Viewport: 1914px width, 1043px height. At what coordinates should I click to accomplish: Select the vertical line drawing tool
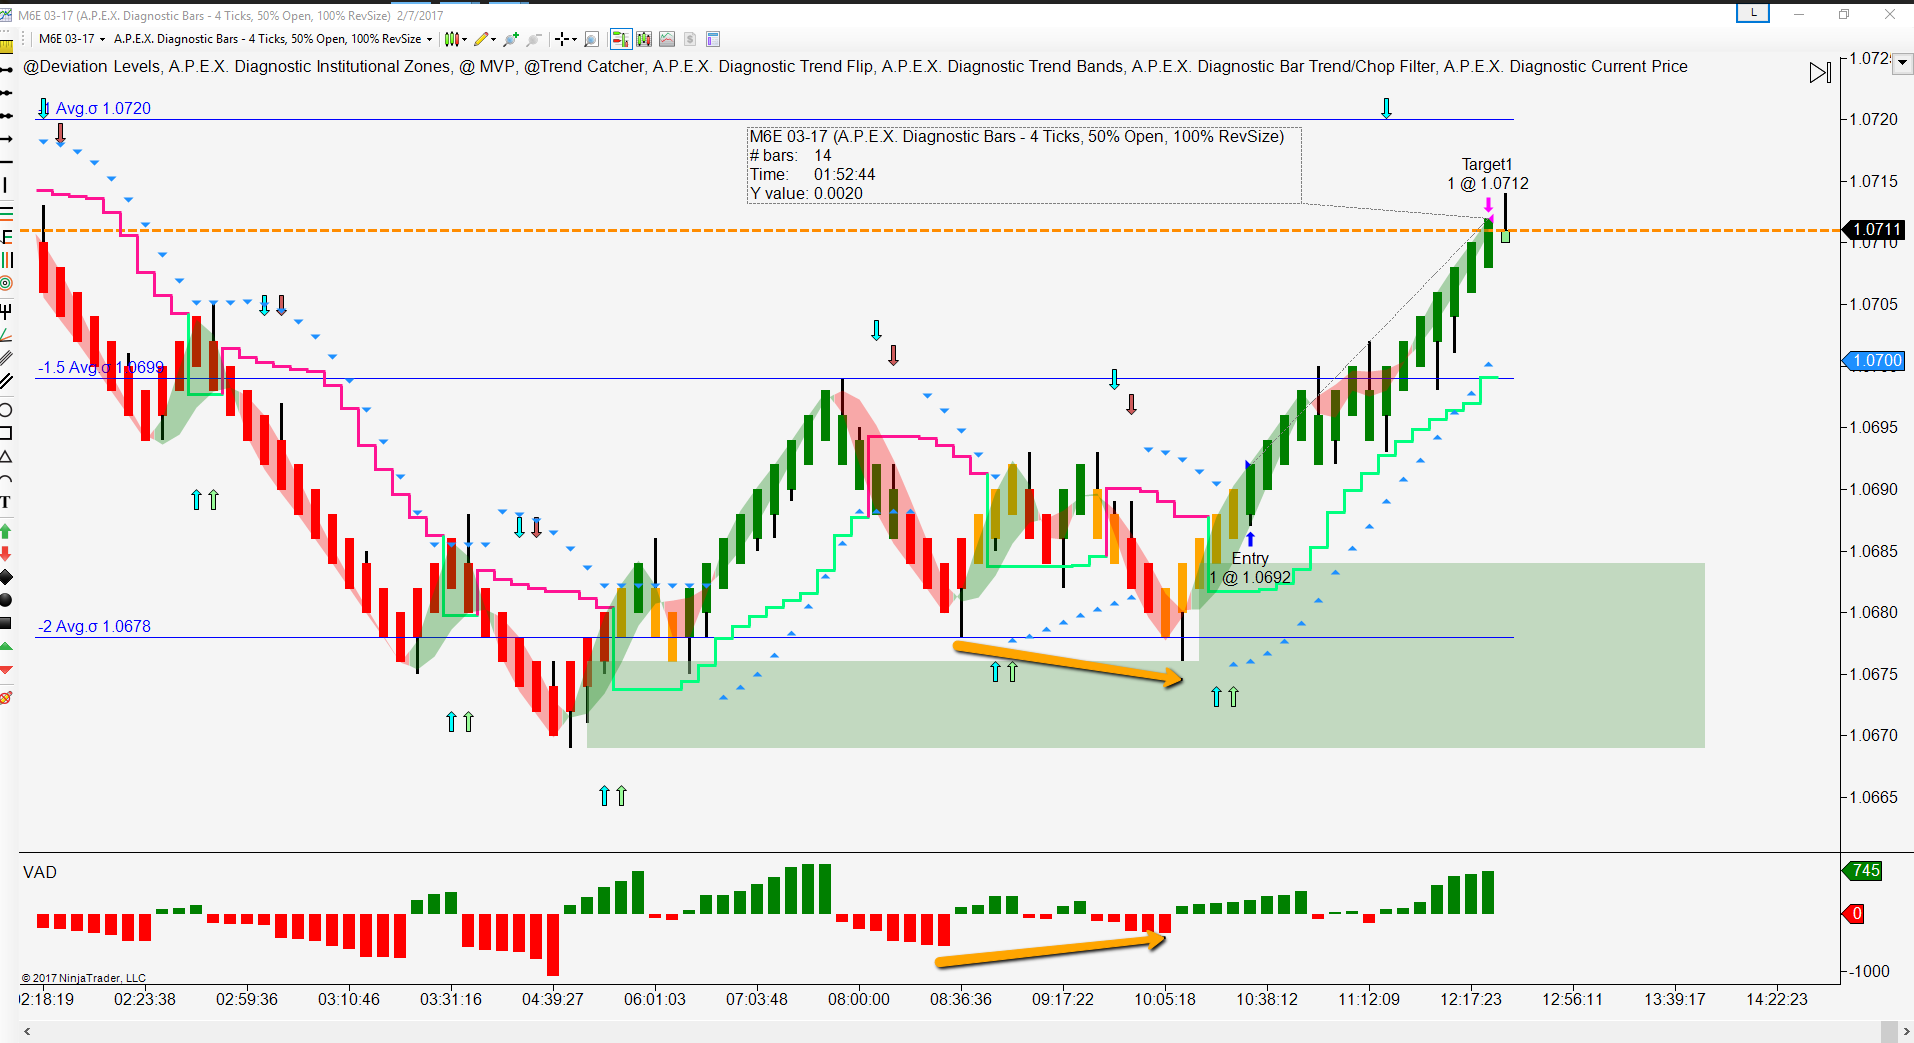click(x=7, y=185)
